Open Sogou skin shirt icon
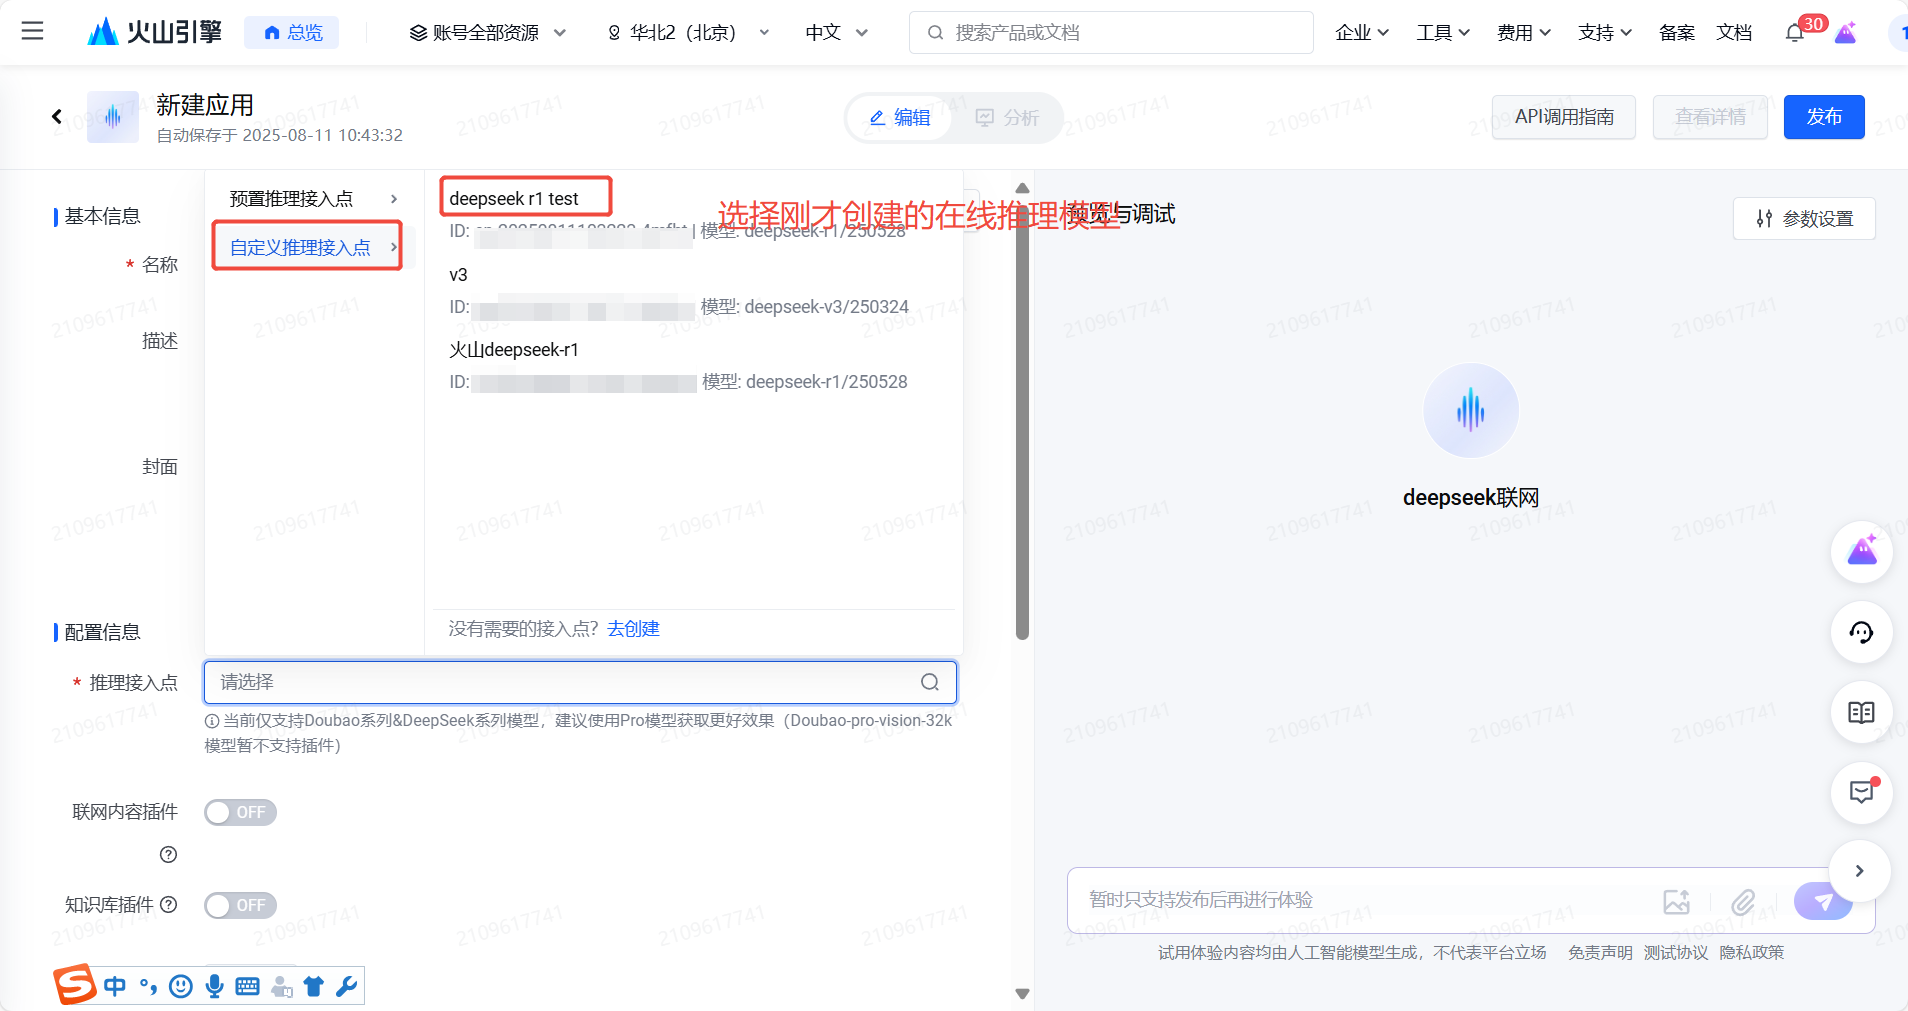The image size is (1908, 1011). point(314,987)
